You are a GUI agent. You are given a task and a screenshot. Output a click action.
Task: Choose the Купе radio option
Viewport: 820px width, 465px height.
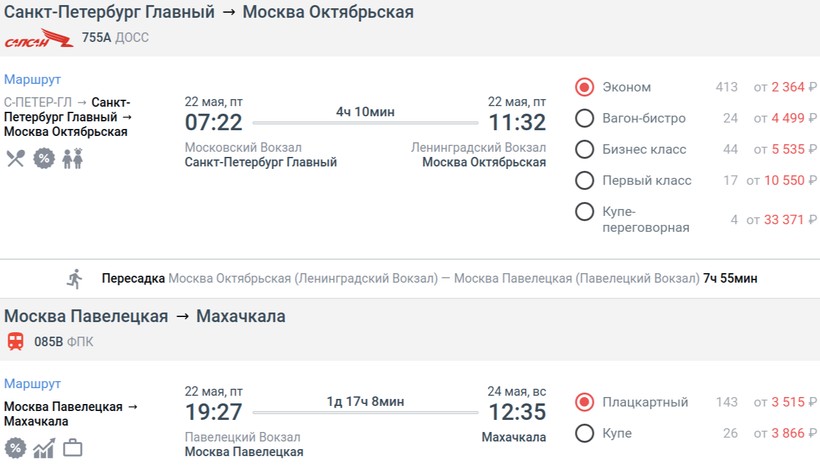584,433
